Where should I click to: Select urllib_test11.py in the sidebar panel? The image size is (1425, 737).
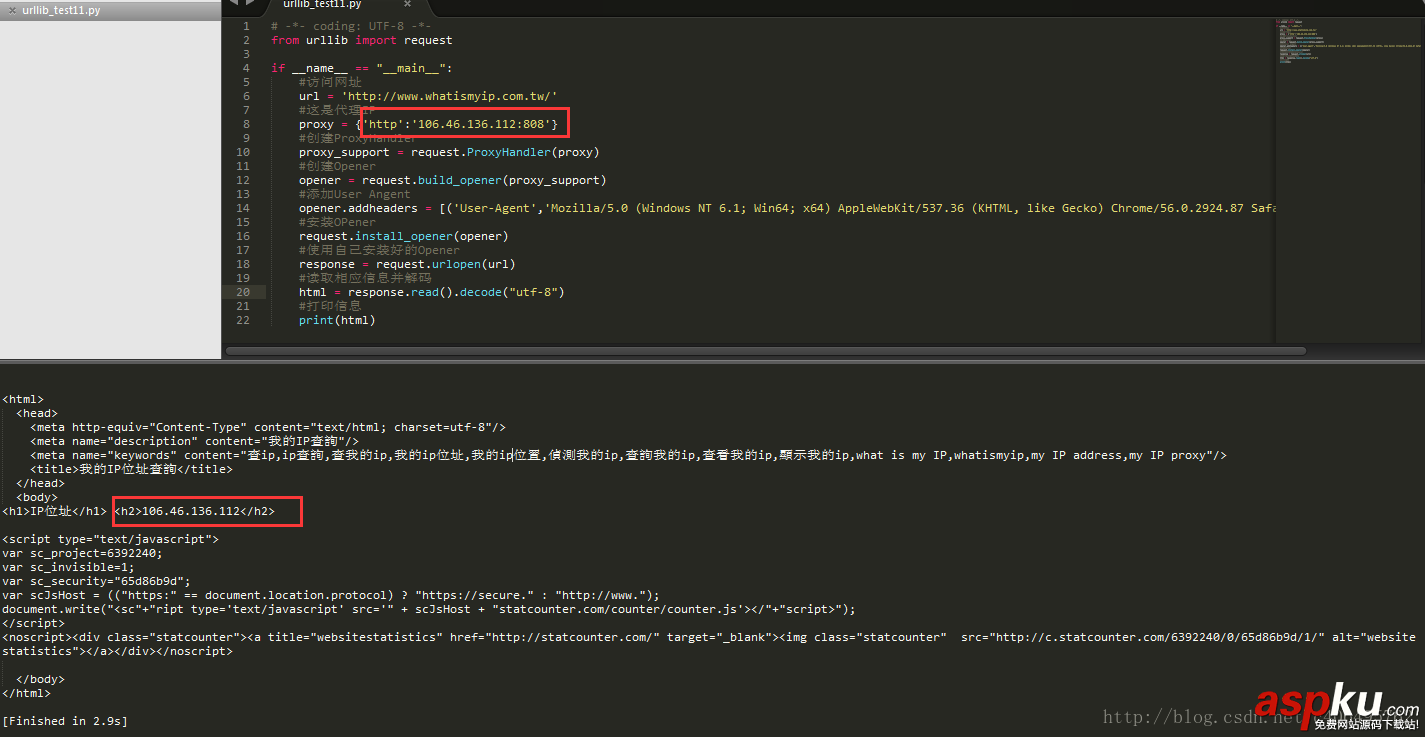coord(60,11)
